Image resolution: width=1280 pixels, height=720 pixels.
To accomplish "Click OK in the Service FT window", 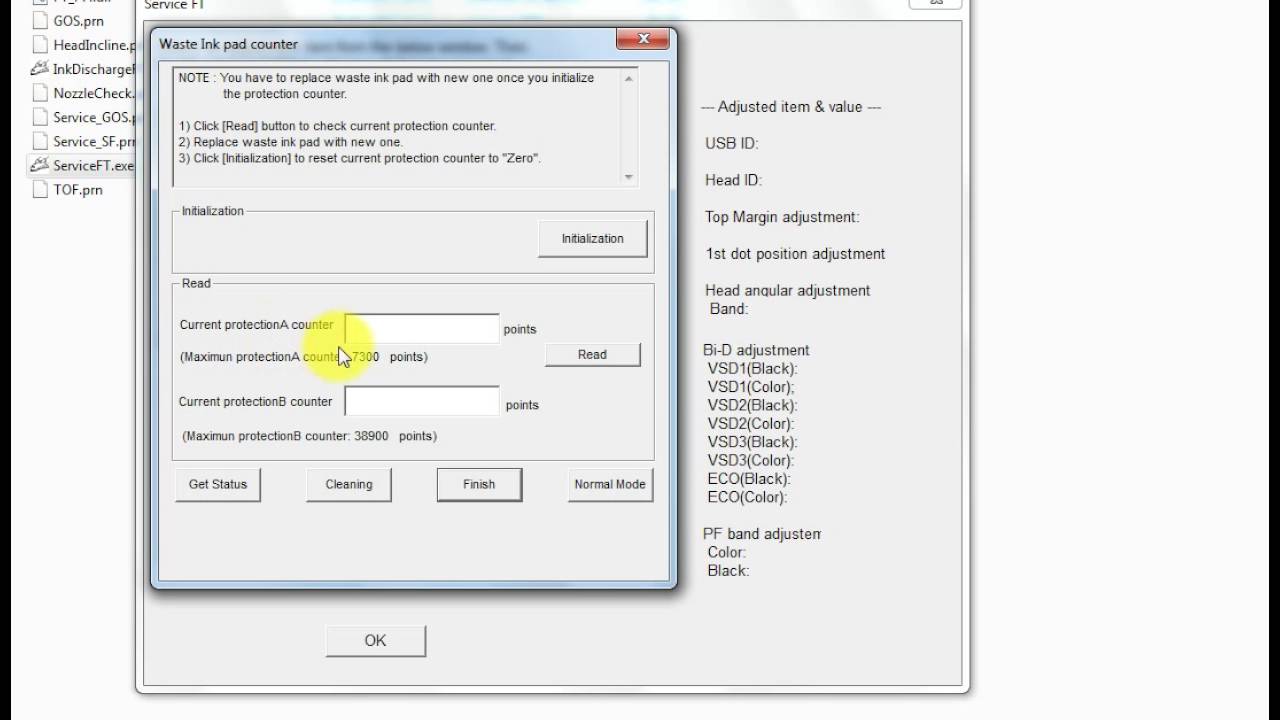I will (x=375, y=641).
